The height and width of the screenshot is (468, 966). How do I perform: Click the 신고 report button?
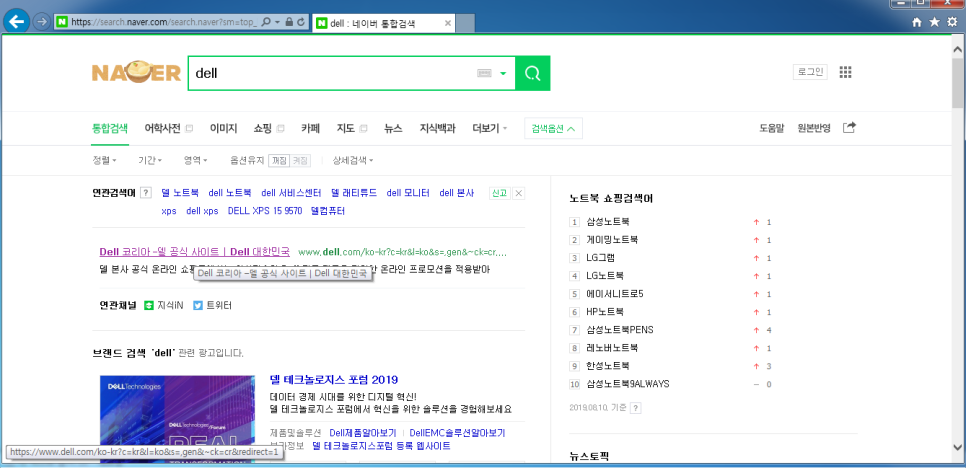(x=499, y=193)
